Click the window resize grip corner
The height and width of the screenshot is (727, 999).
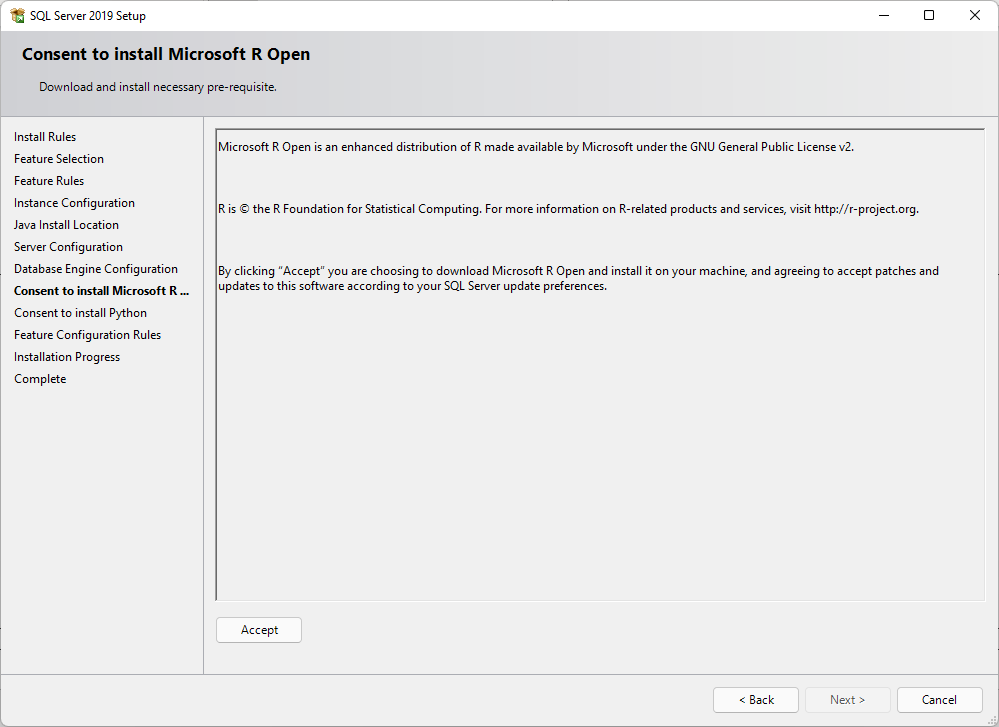991,720
